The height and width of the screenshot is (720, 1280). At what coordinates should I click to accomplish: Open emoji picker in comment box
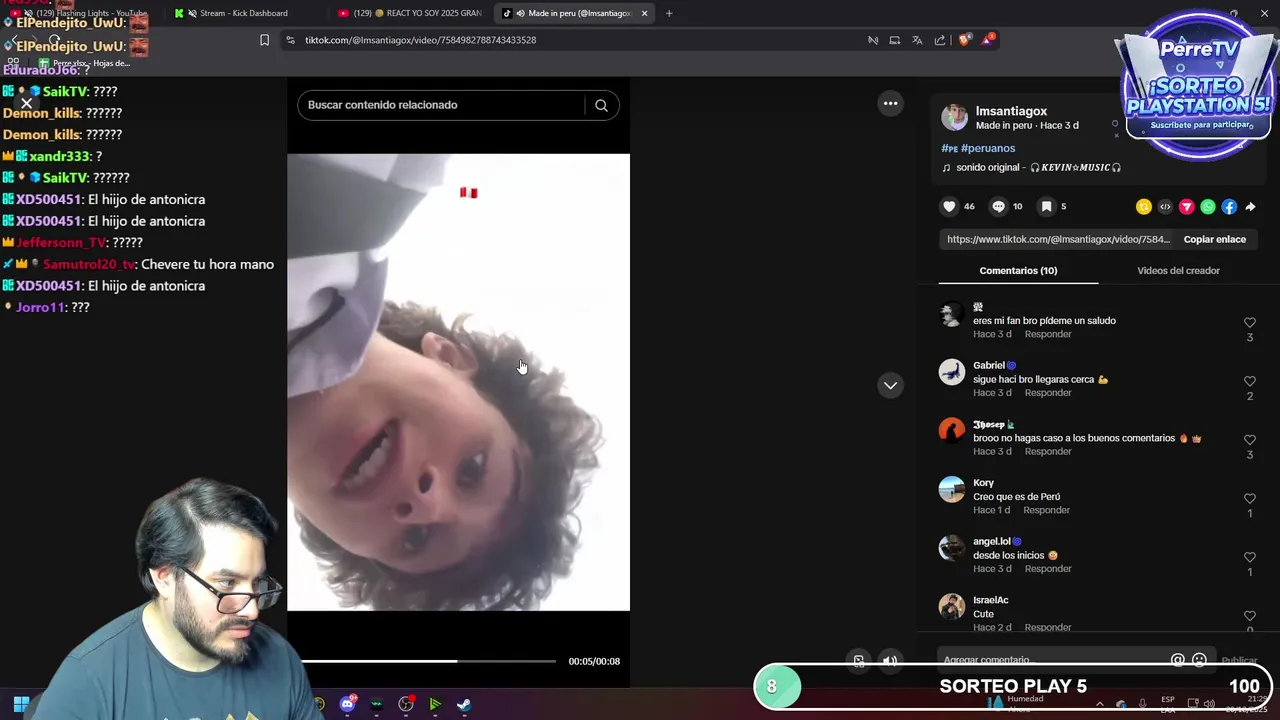tap(1199, 660)
